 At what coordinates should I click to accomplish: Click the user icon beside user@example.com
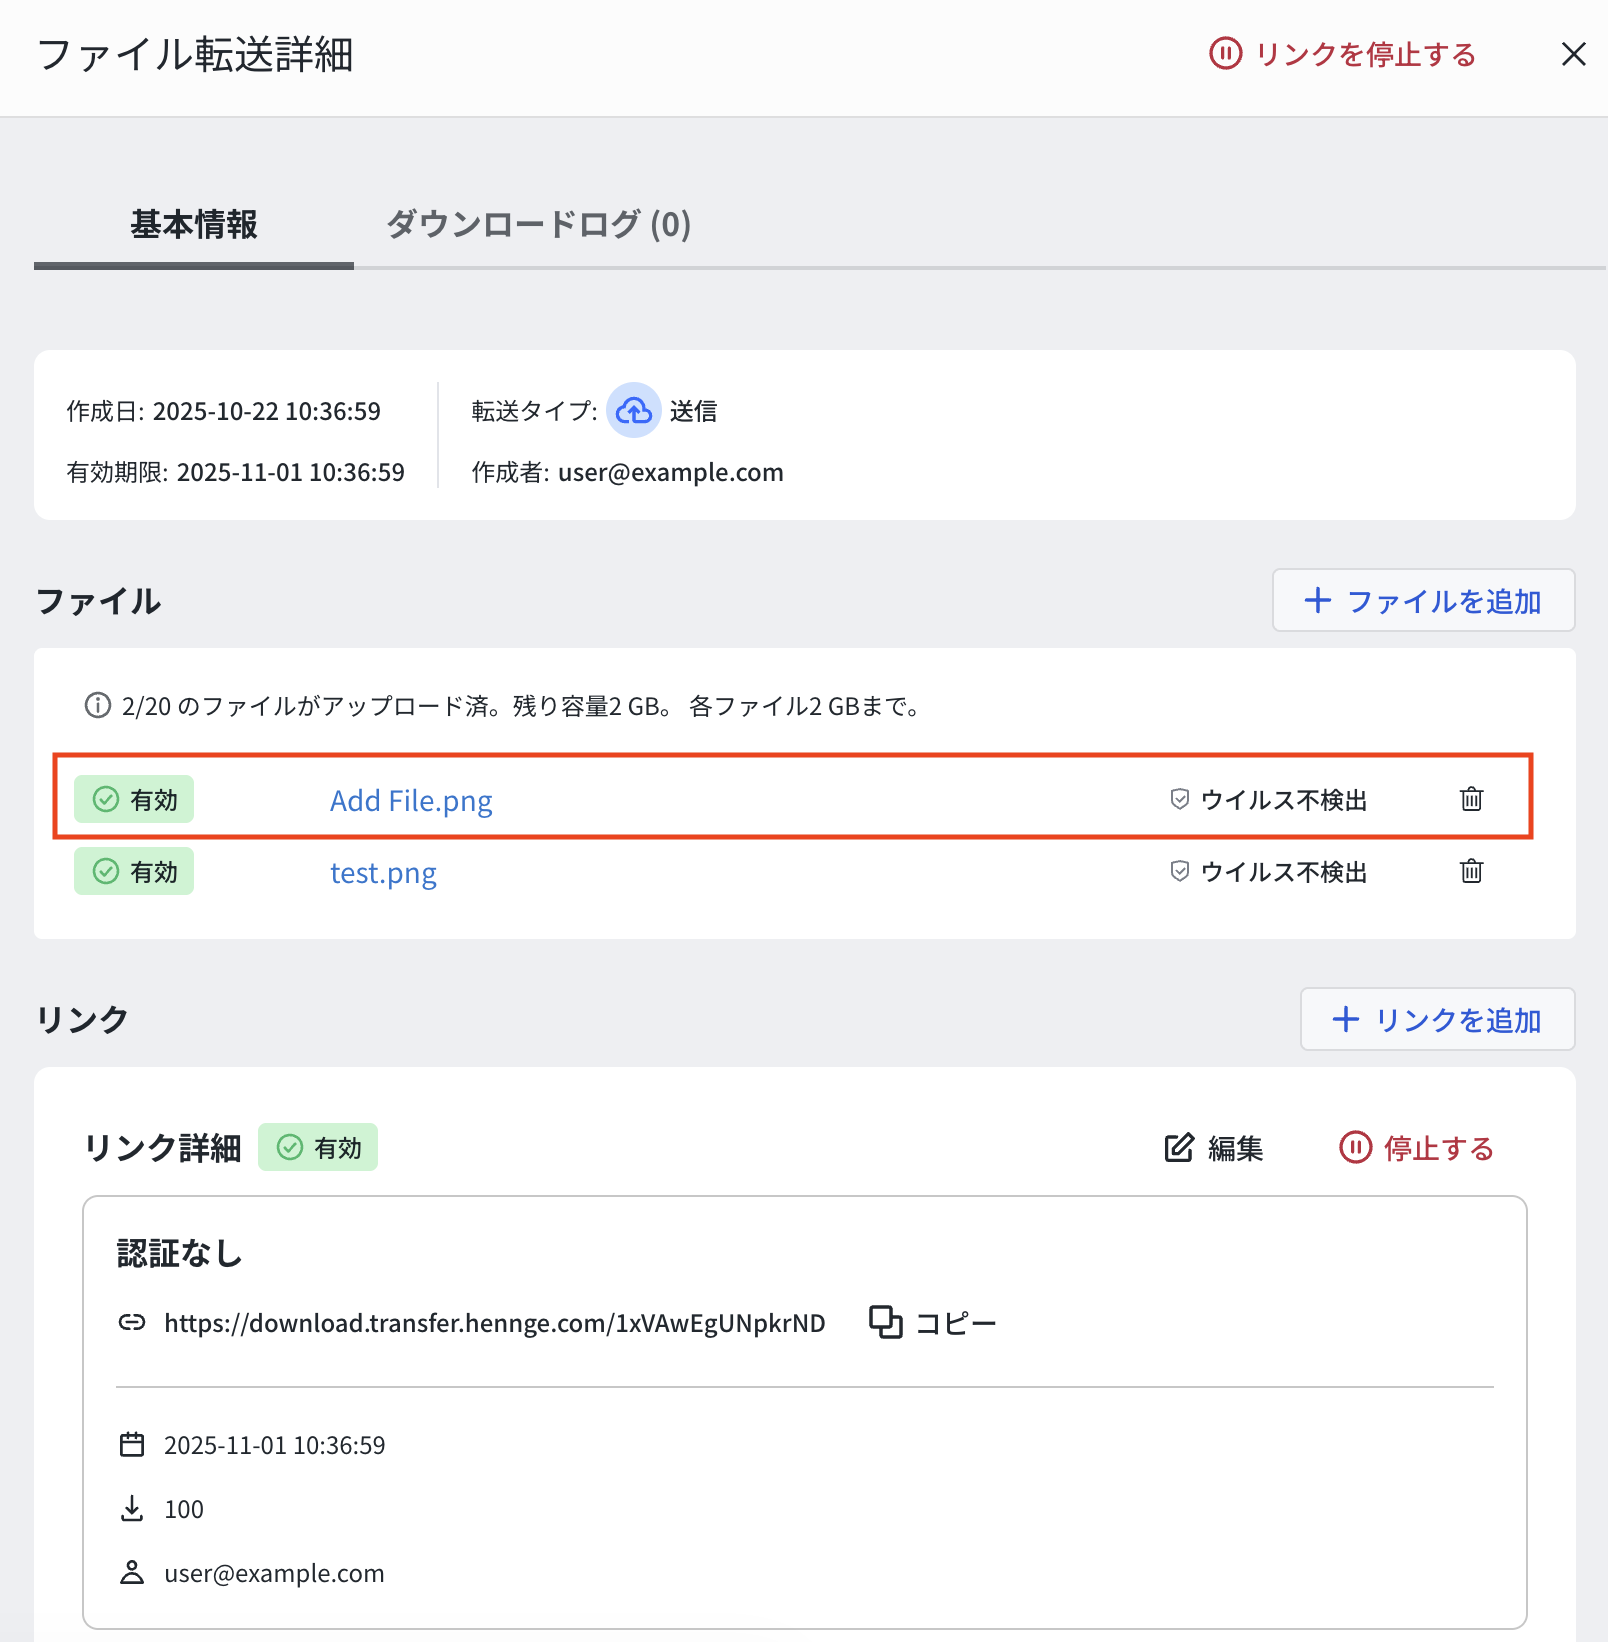132,1573
